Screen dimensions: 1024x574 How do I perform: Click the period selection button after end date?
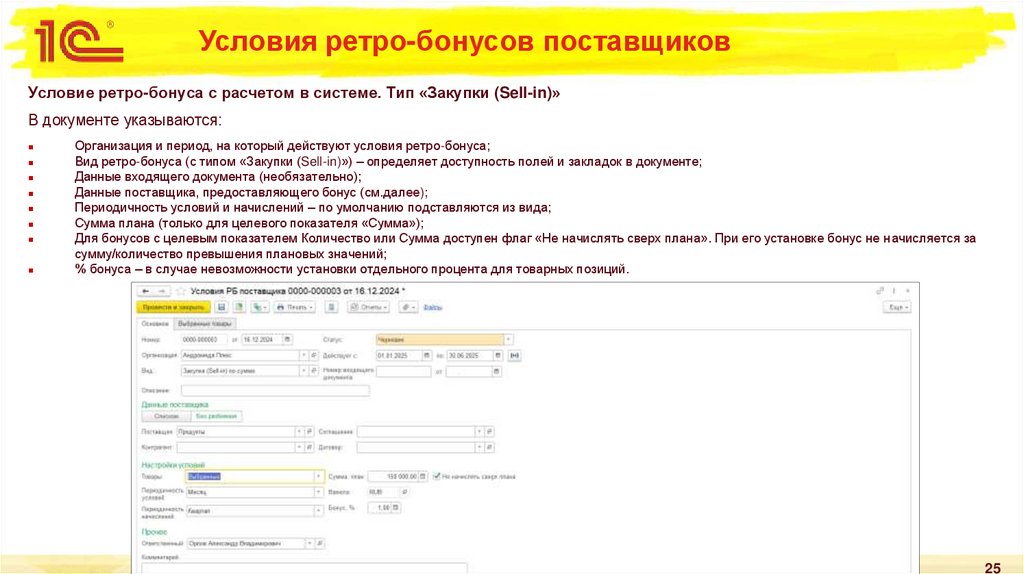point(515,355)
